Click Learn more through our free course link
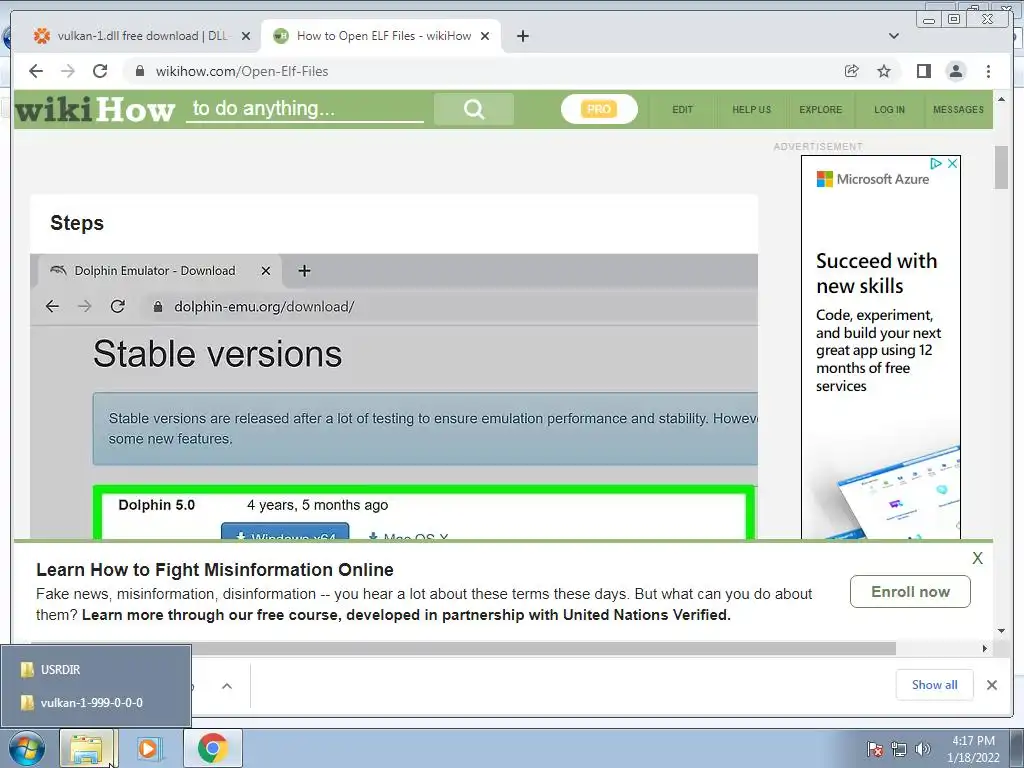This screenshot has width=1024, height=768. tap(406, 615)
